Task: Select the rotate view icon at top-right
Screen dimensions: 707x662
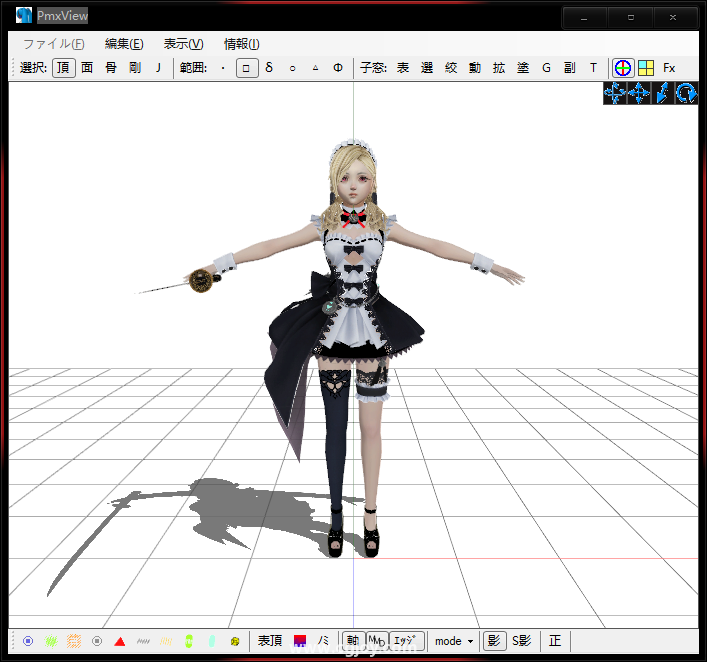Action: click(686, 93)
